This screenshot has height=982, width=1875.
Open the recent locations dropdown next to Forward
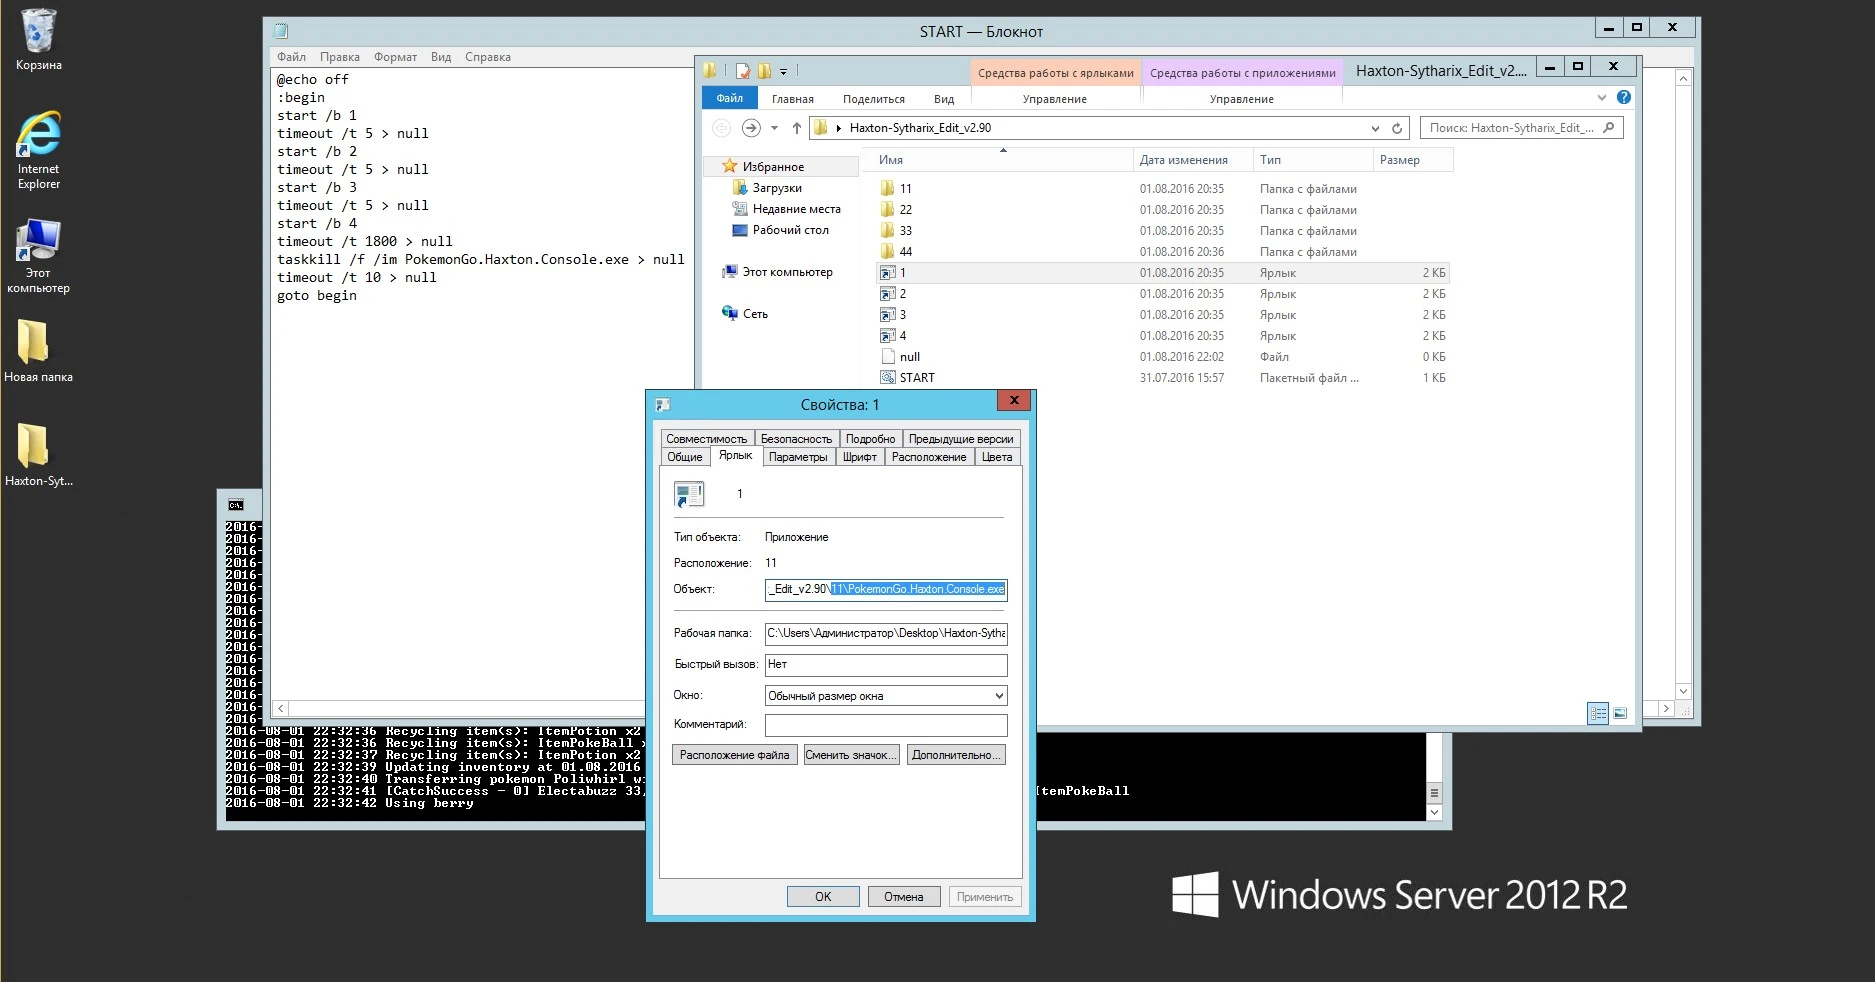[x=774, y=128]
